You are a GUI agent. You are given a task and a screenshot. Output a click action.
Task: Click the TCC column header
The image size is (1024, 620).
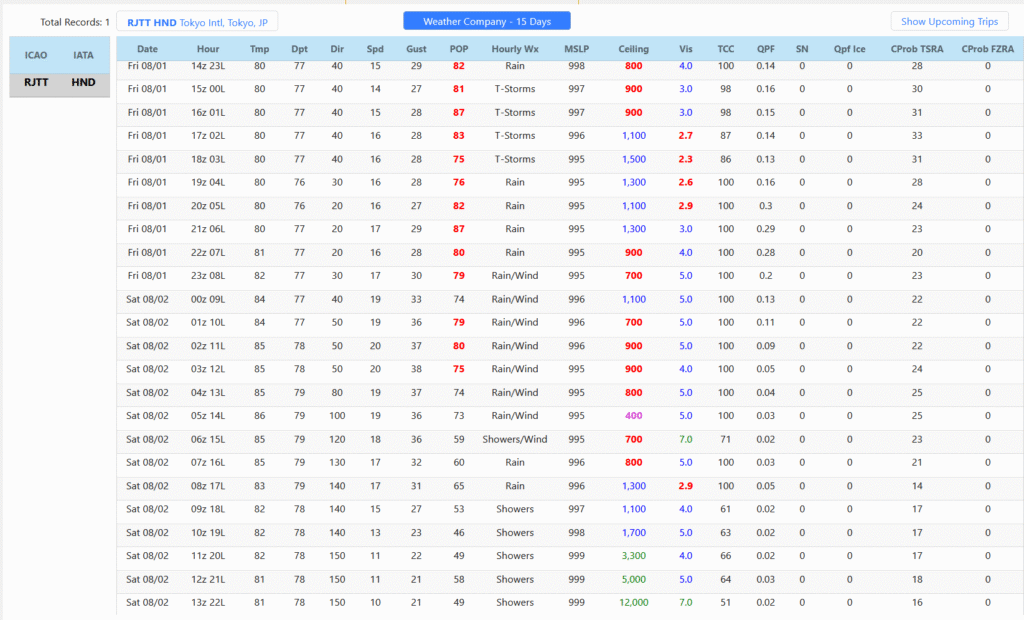click(x=726, y=49)
